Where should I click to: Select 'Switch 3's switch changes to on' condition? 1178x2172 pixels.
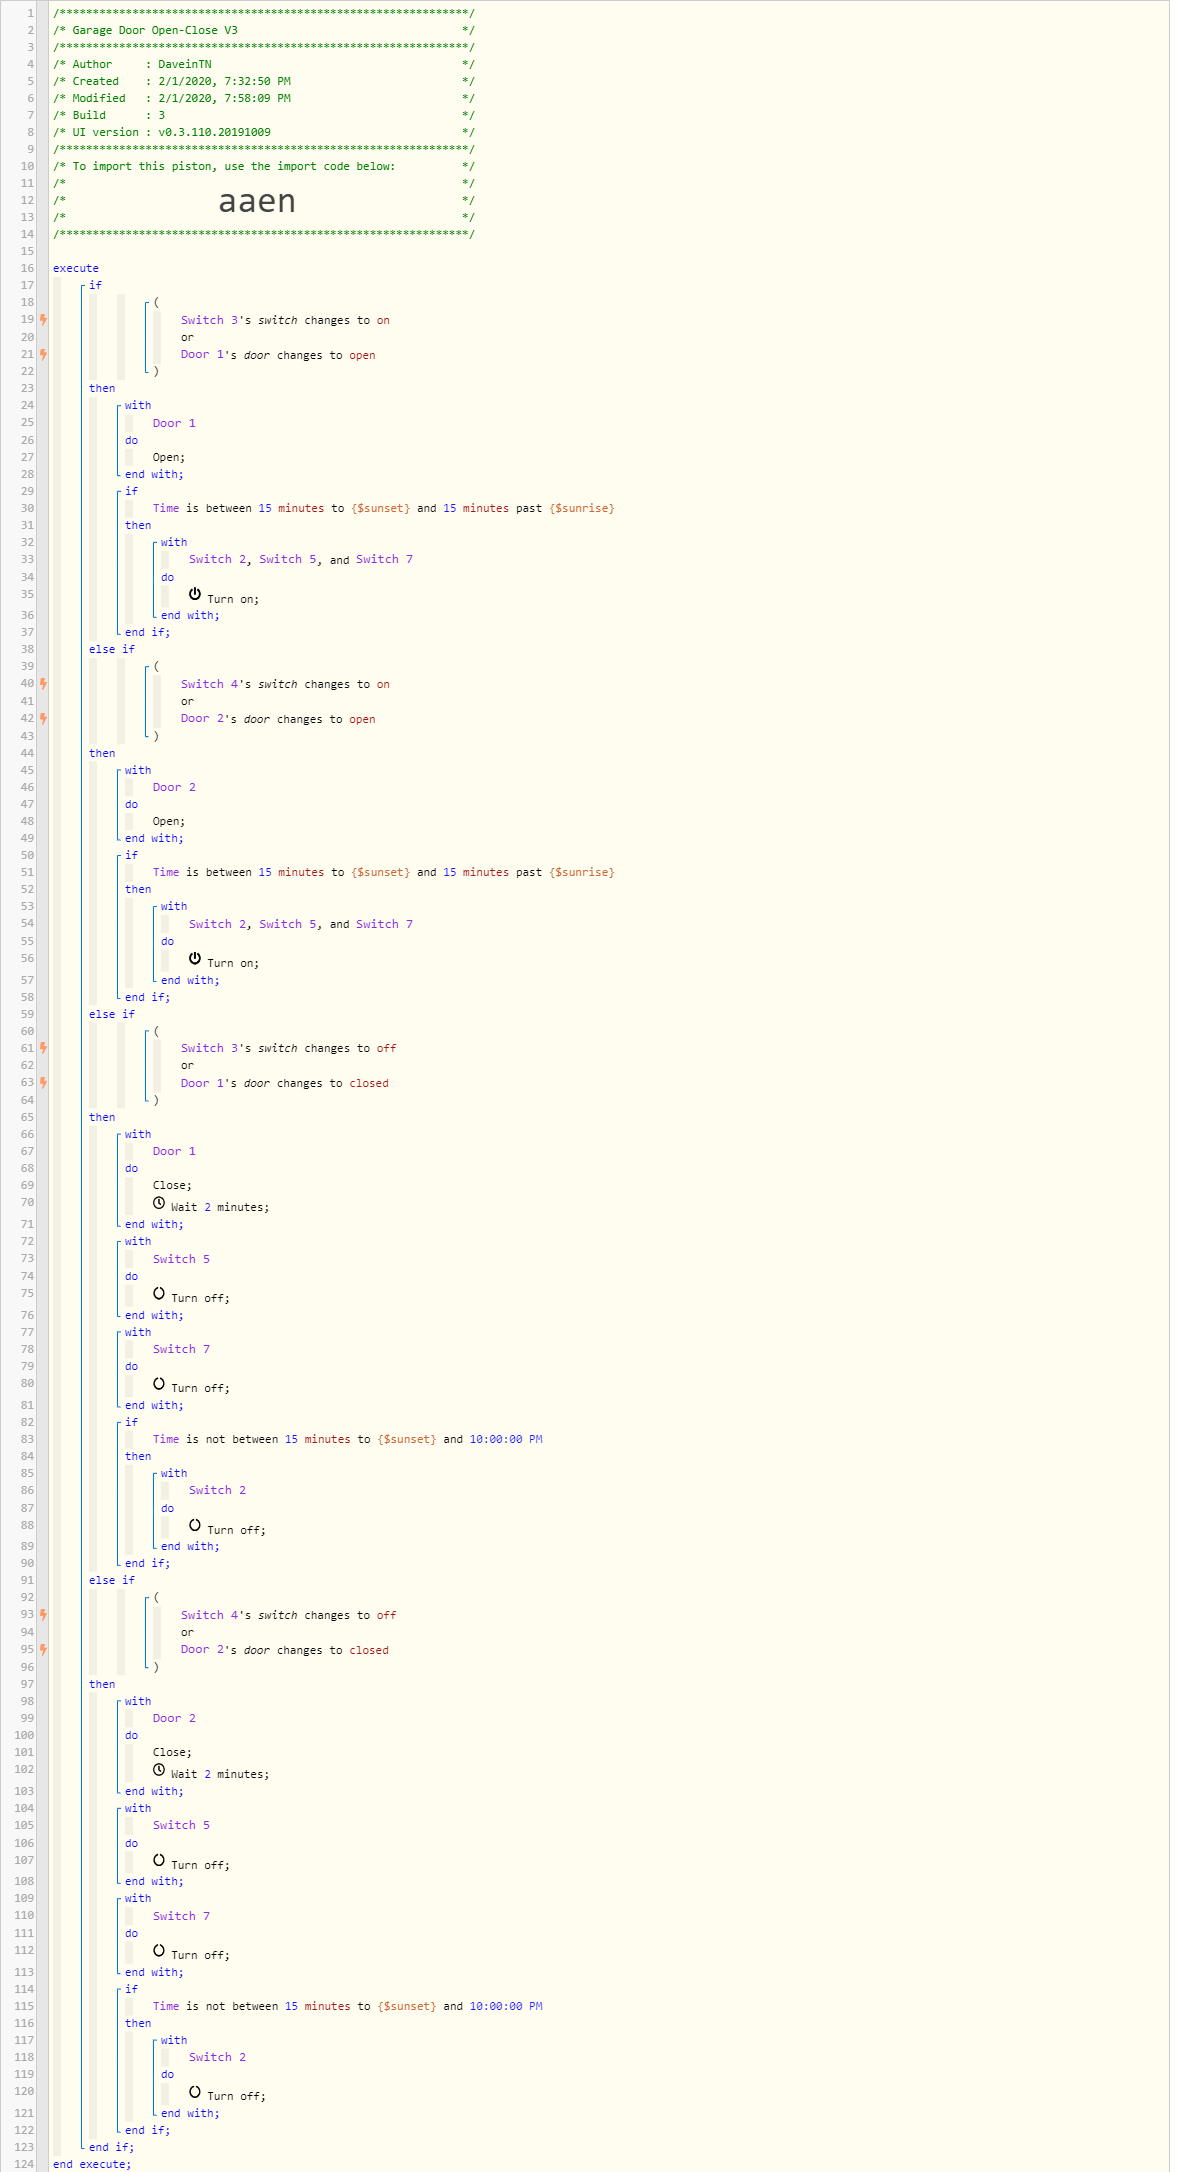(285, 320)
